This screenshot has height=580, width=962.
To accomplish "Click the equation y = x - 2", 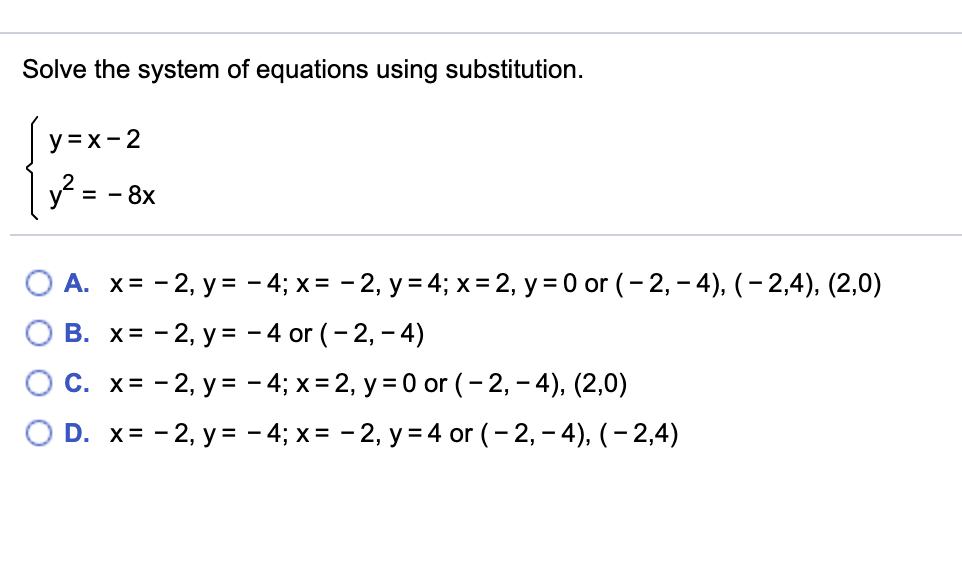I will pyautogui.click(x=95, y=140).
